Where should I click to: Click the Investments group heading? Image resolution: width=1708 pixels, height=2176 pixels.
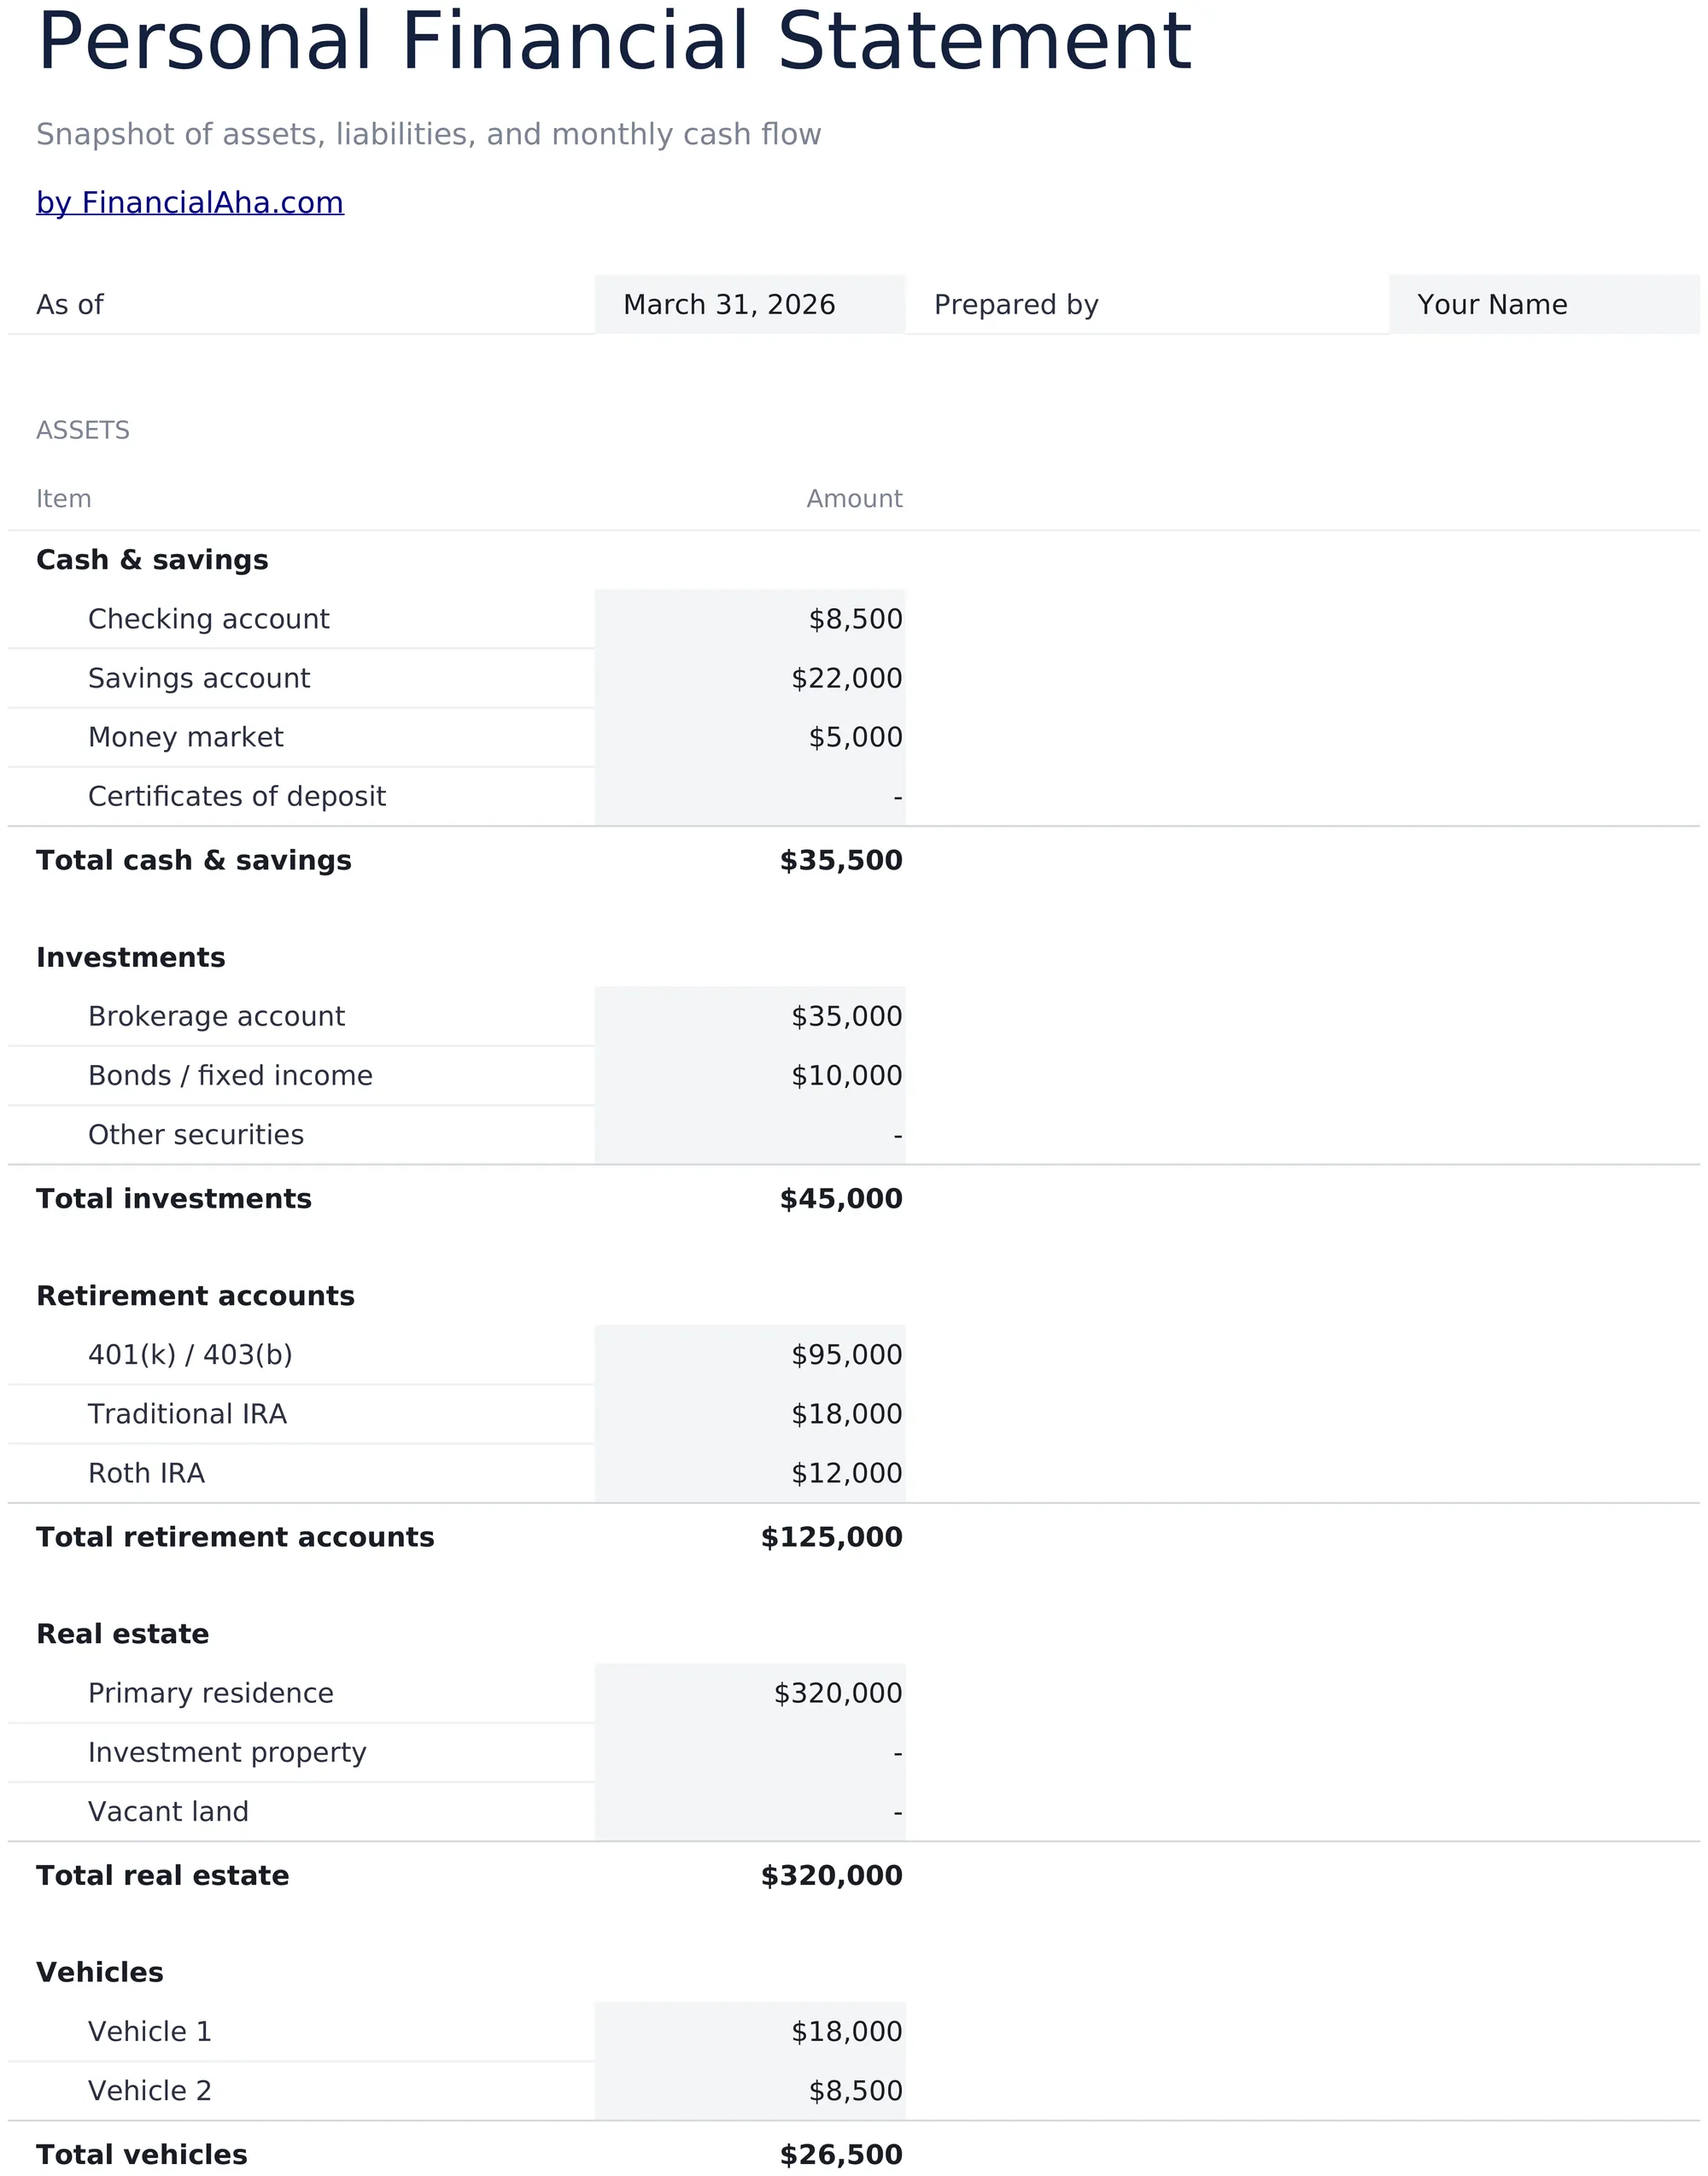click(131, 958)
